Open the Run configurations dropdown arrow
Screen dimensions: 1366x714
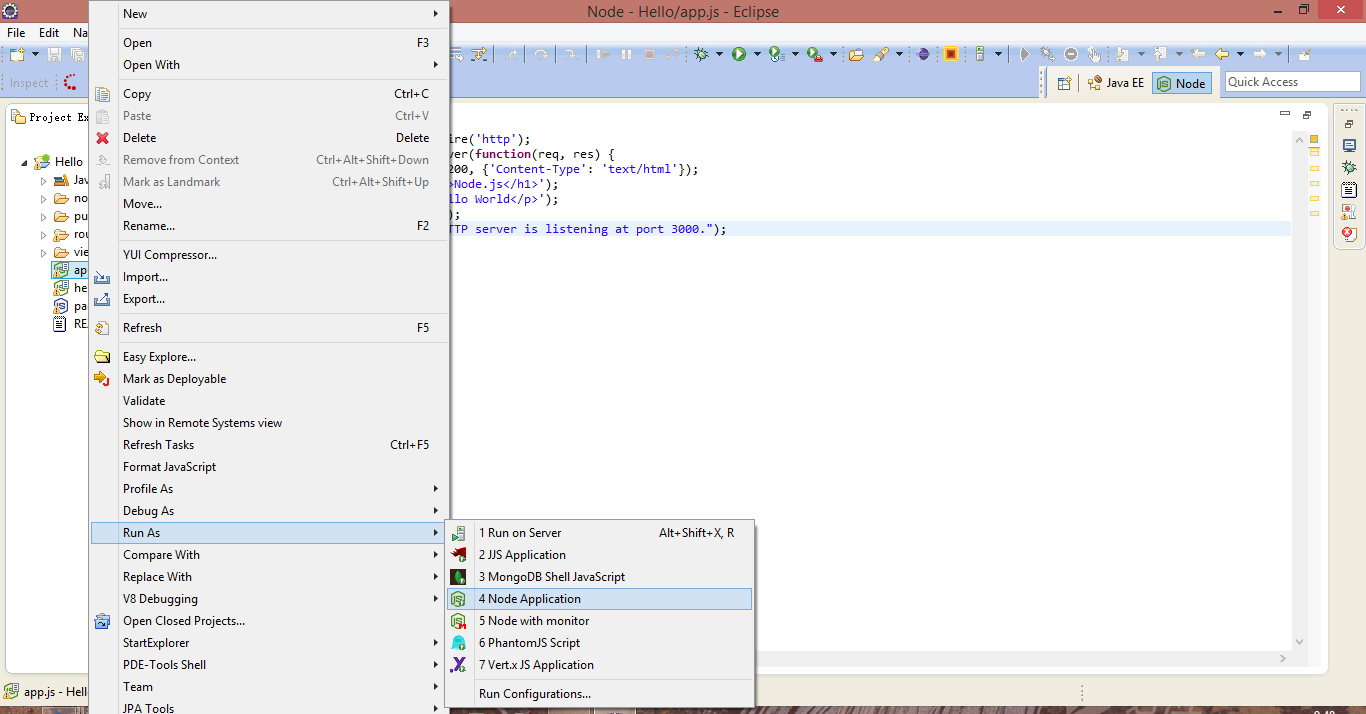pyautogui.click(x=757, y=54)
